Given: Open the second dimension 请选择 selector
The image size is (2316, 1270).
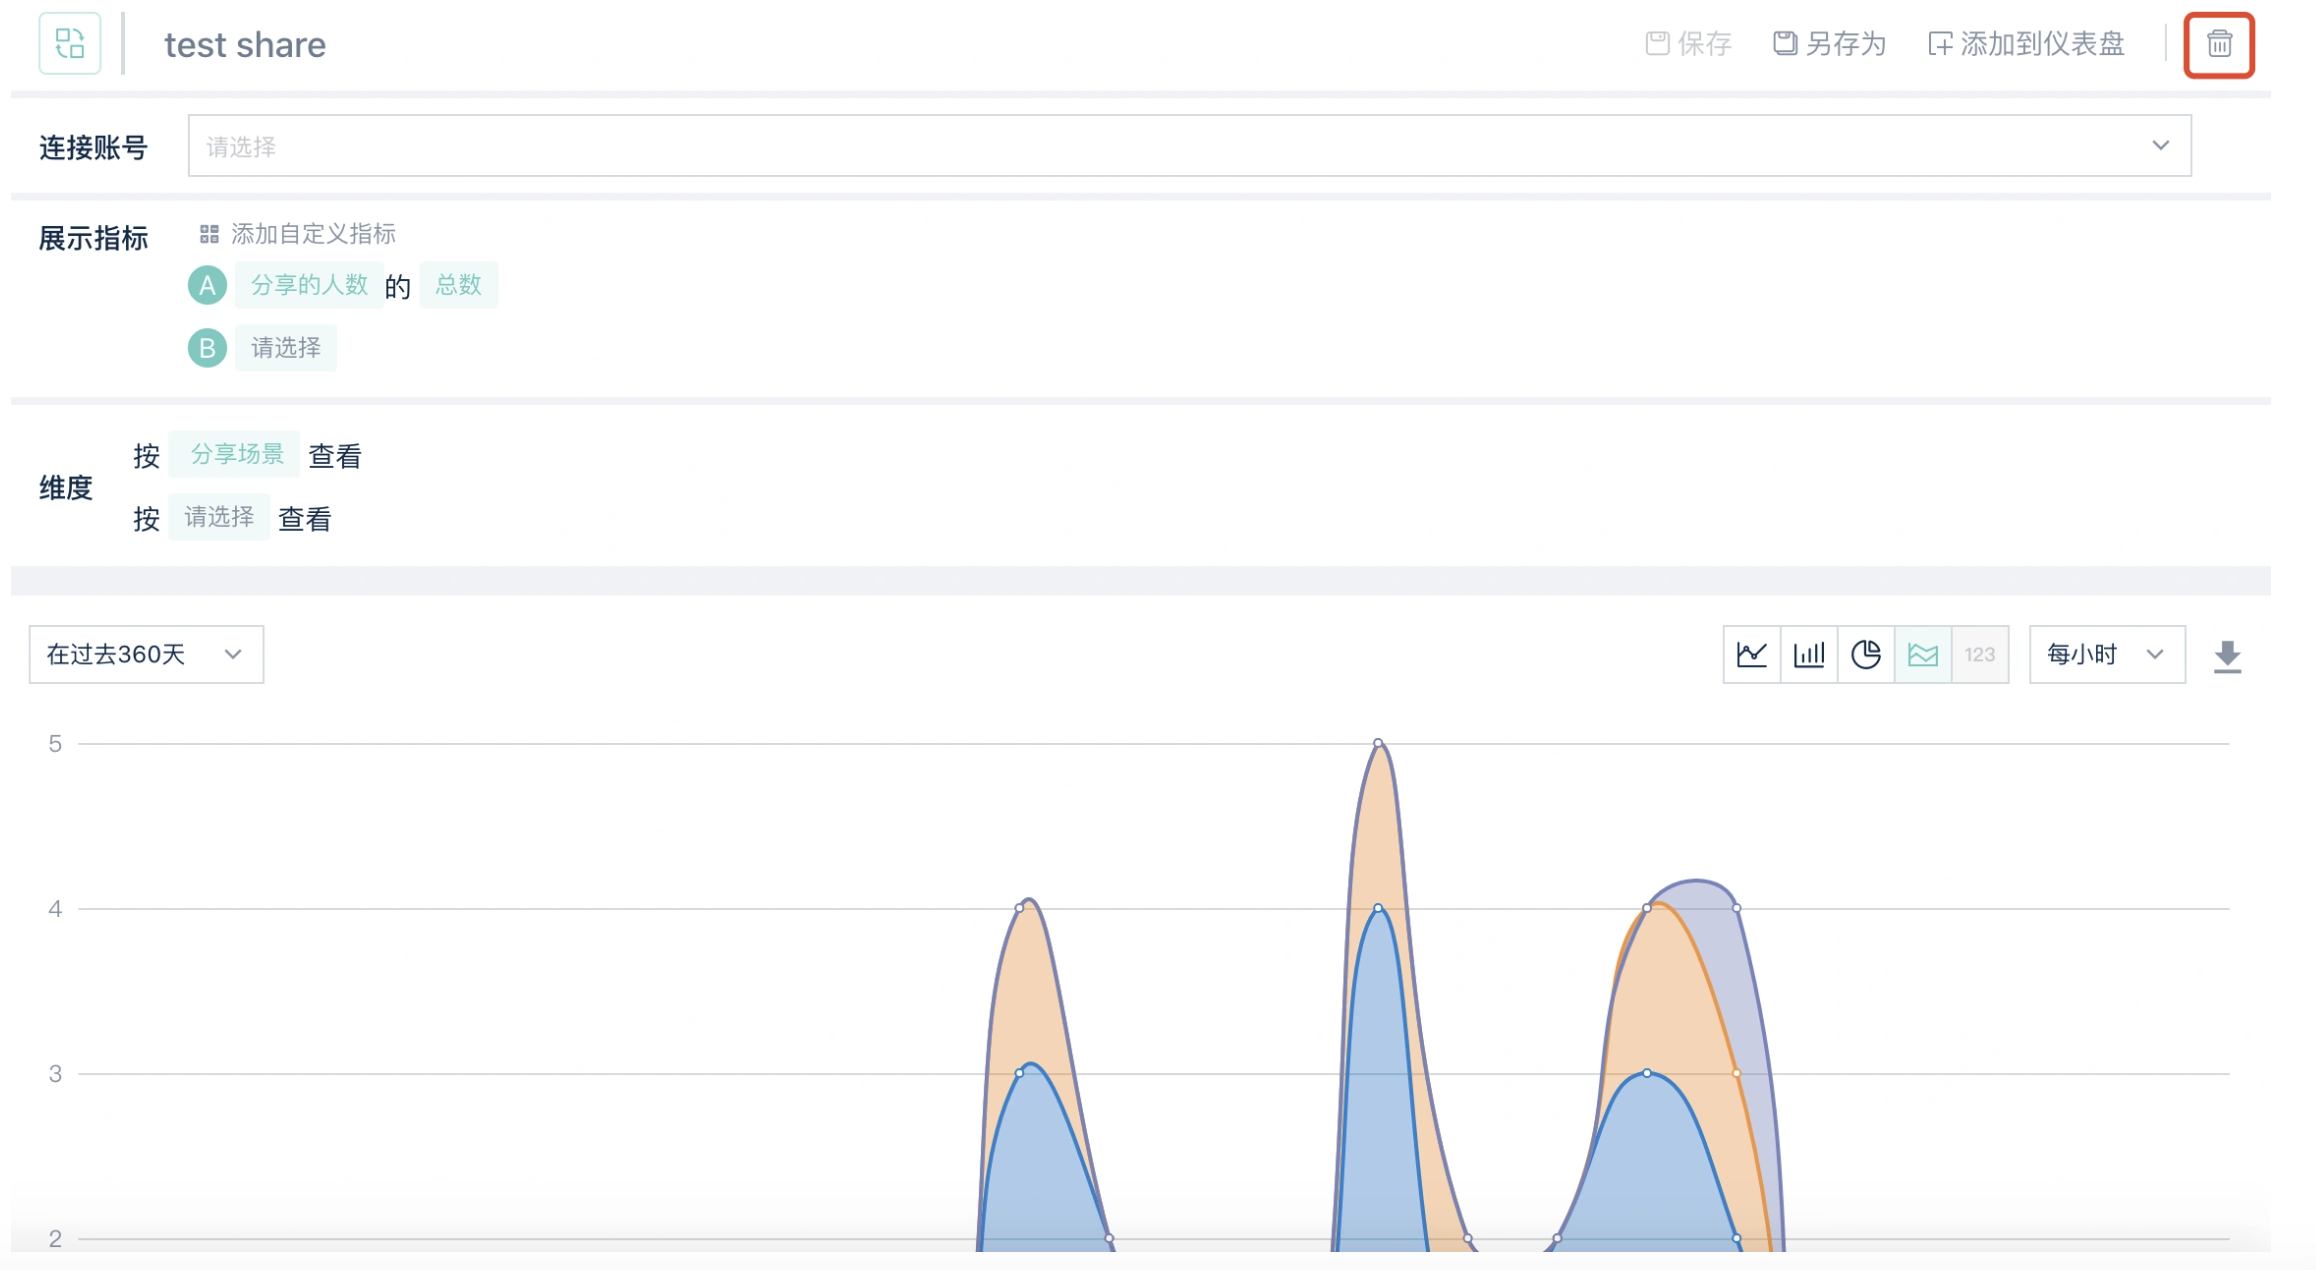Looking at the screenshot, I should click(x=219, y=517).
